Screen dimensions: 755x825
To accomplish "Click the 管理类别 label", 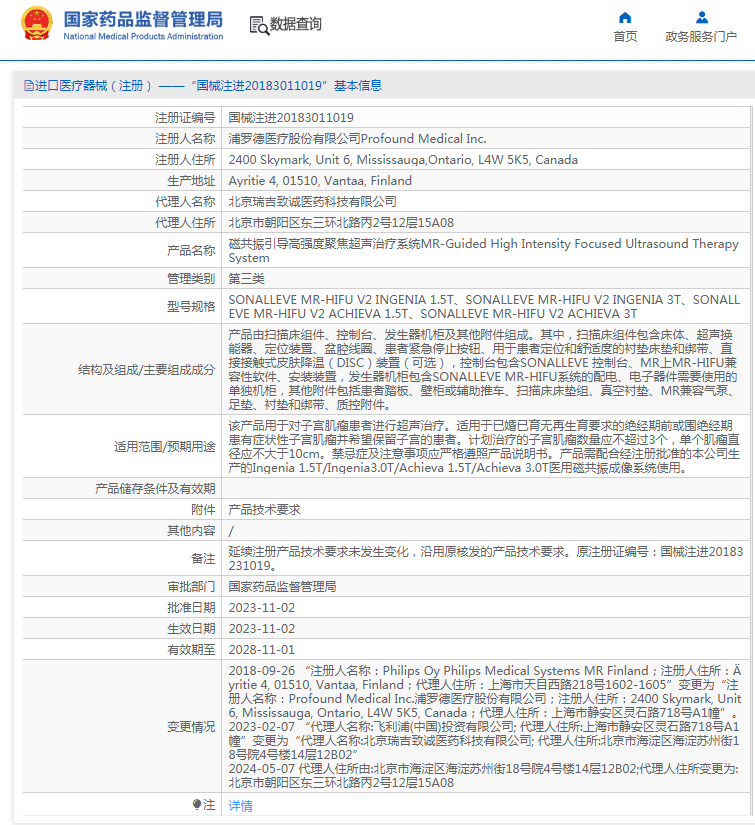I will [191, 278].
